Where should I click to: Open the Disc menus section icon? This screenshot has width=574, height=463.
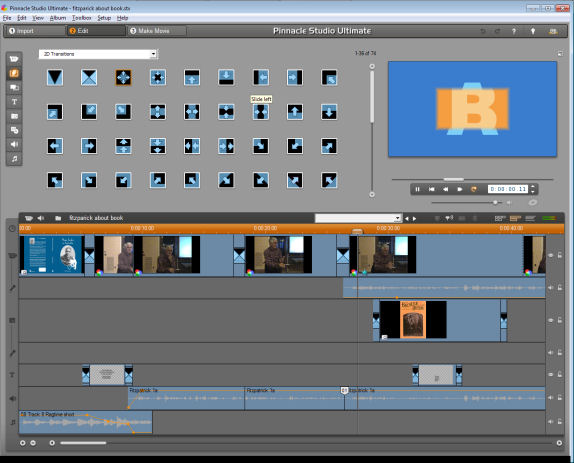[14, 130]
